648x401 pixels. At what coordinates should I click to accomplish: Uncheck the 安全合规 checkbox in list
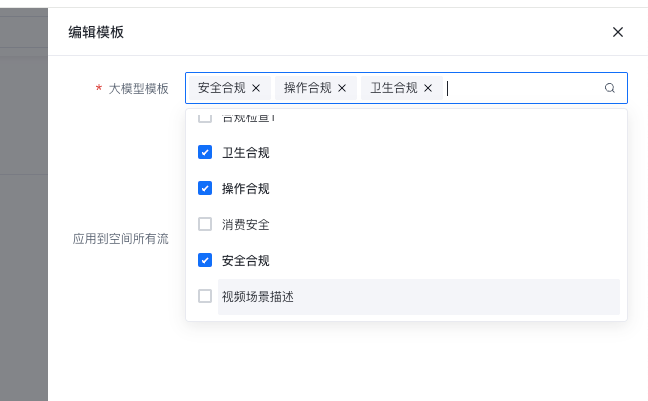pos(205,260)
